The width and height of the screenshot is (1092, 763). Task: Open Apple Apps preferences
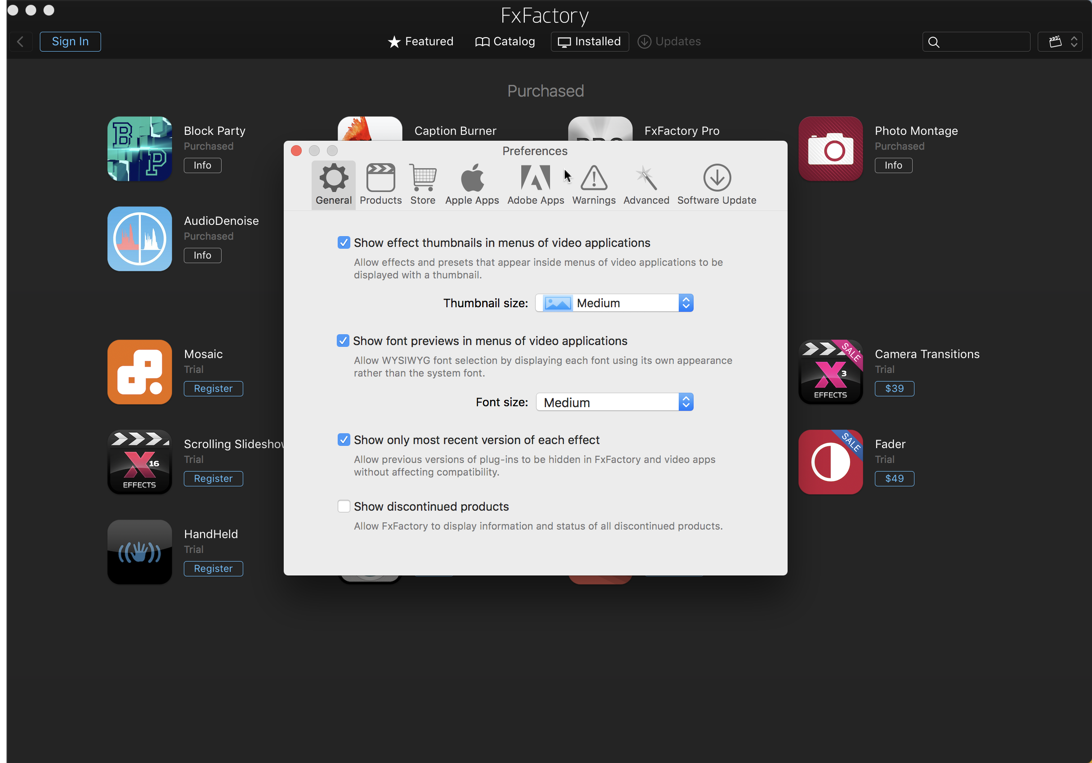pos(472,185)
